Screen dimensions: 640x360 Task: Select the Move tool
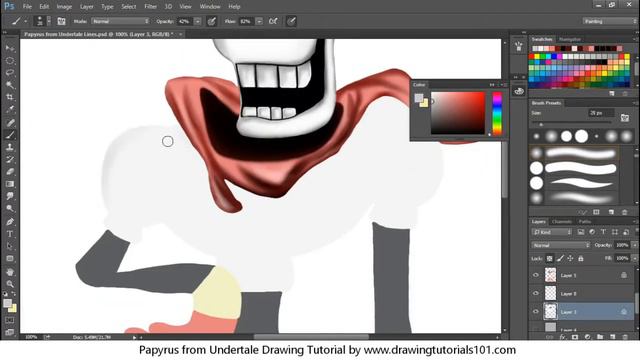[10, 48]
